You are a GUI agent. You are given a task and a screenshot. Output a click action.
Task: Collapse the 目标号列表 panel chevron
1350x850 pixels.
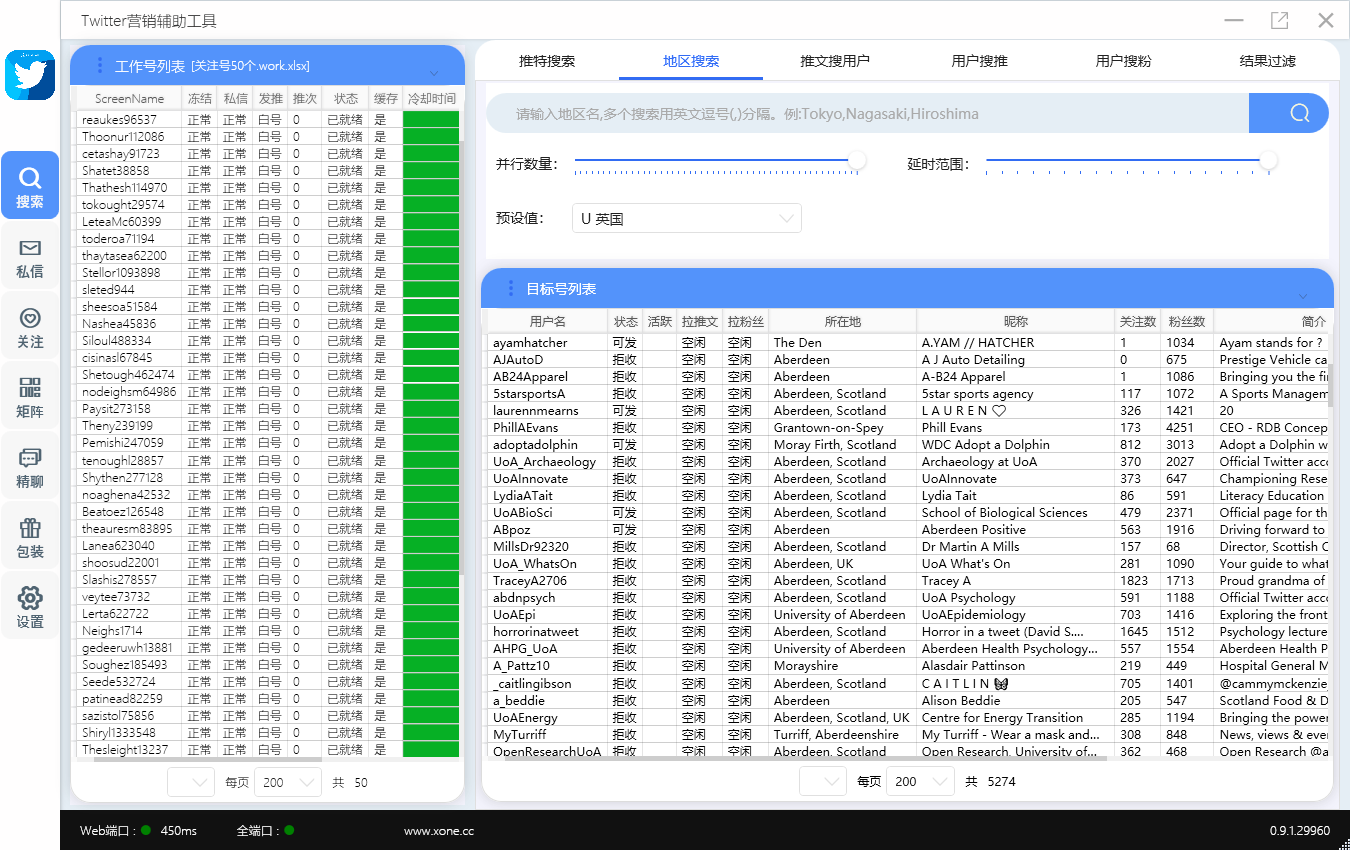coord(1303,296)
